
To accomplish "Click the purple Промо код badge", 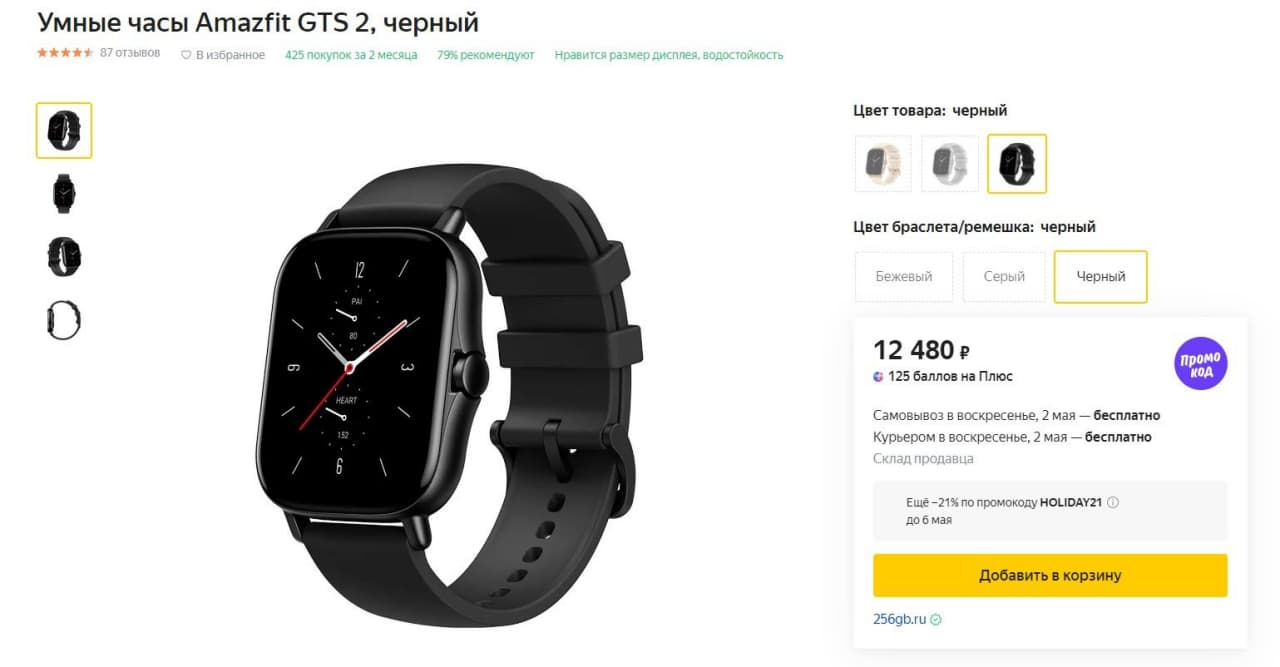I will tap(1200, 363).
